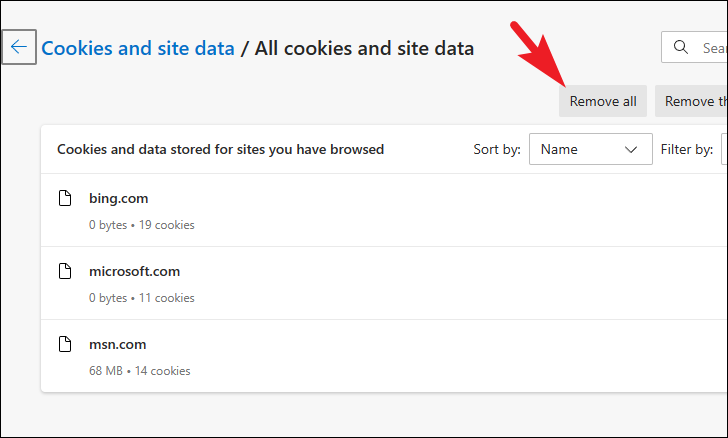Click the magnifier icon in the search box
Screen dimensions: 728x438
[681, 47]
